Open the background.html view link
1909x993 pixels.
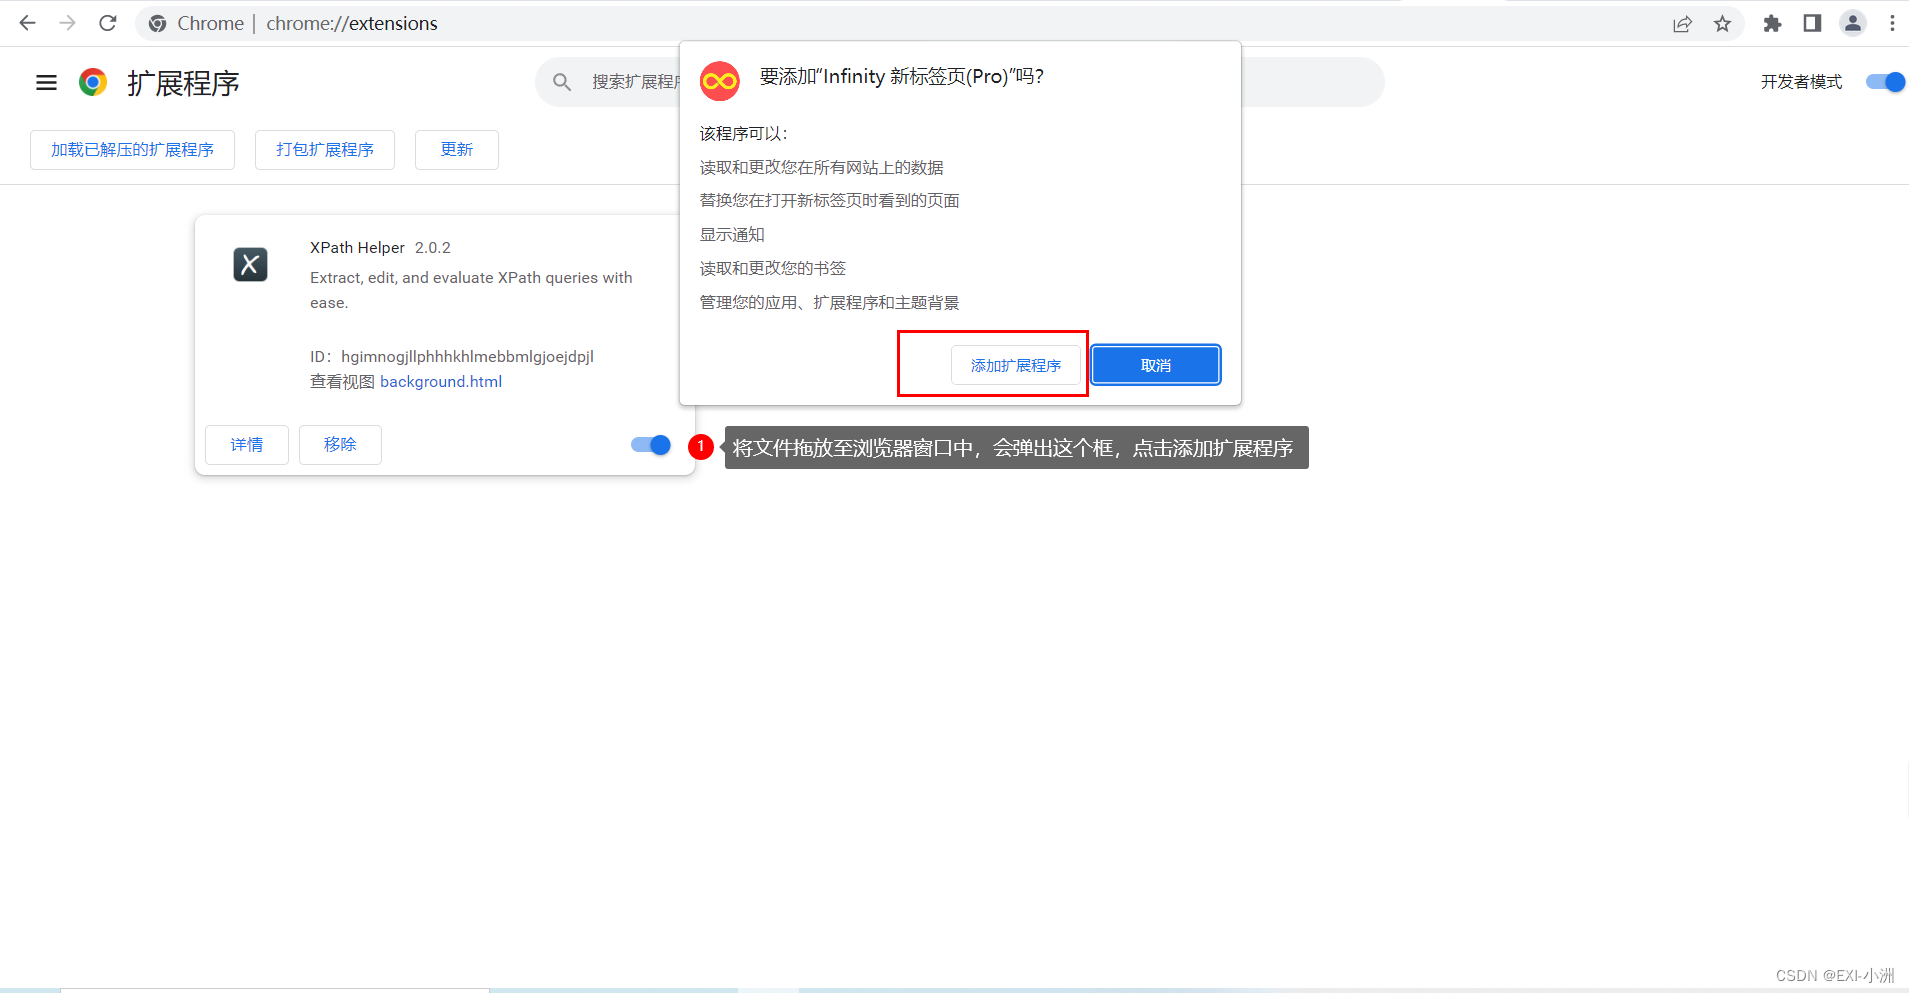[x=441, y=382]
